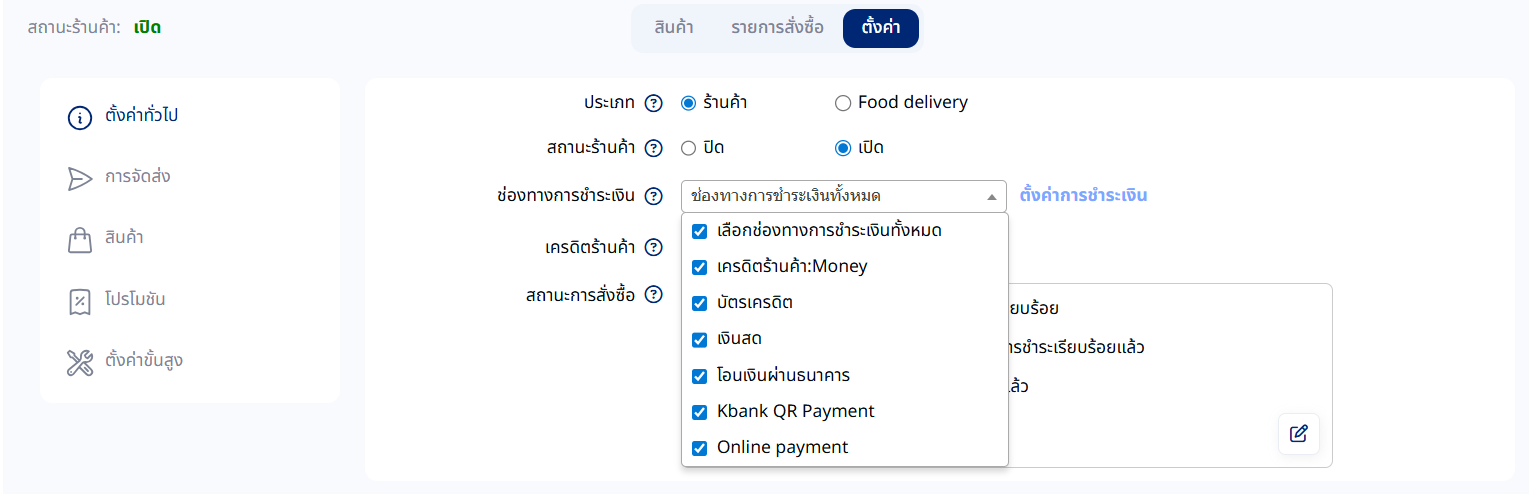Click the general settings info icon
The image size is (1529, 494).
(x=80, y=117)
